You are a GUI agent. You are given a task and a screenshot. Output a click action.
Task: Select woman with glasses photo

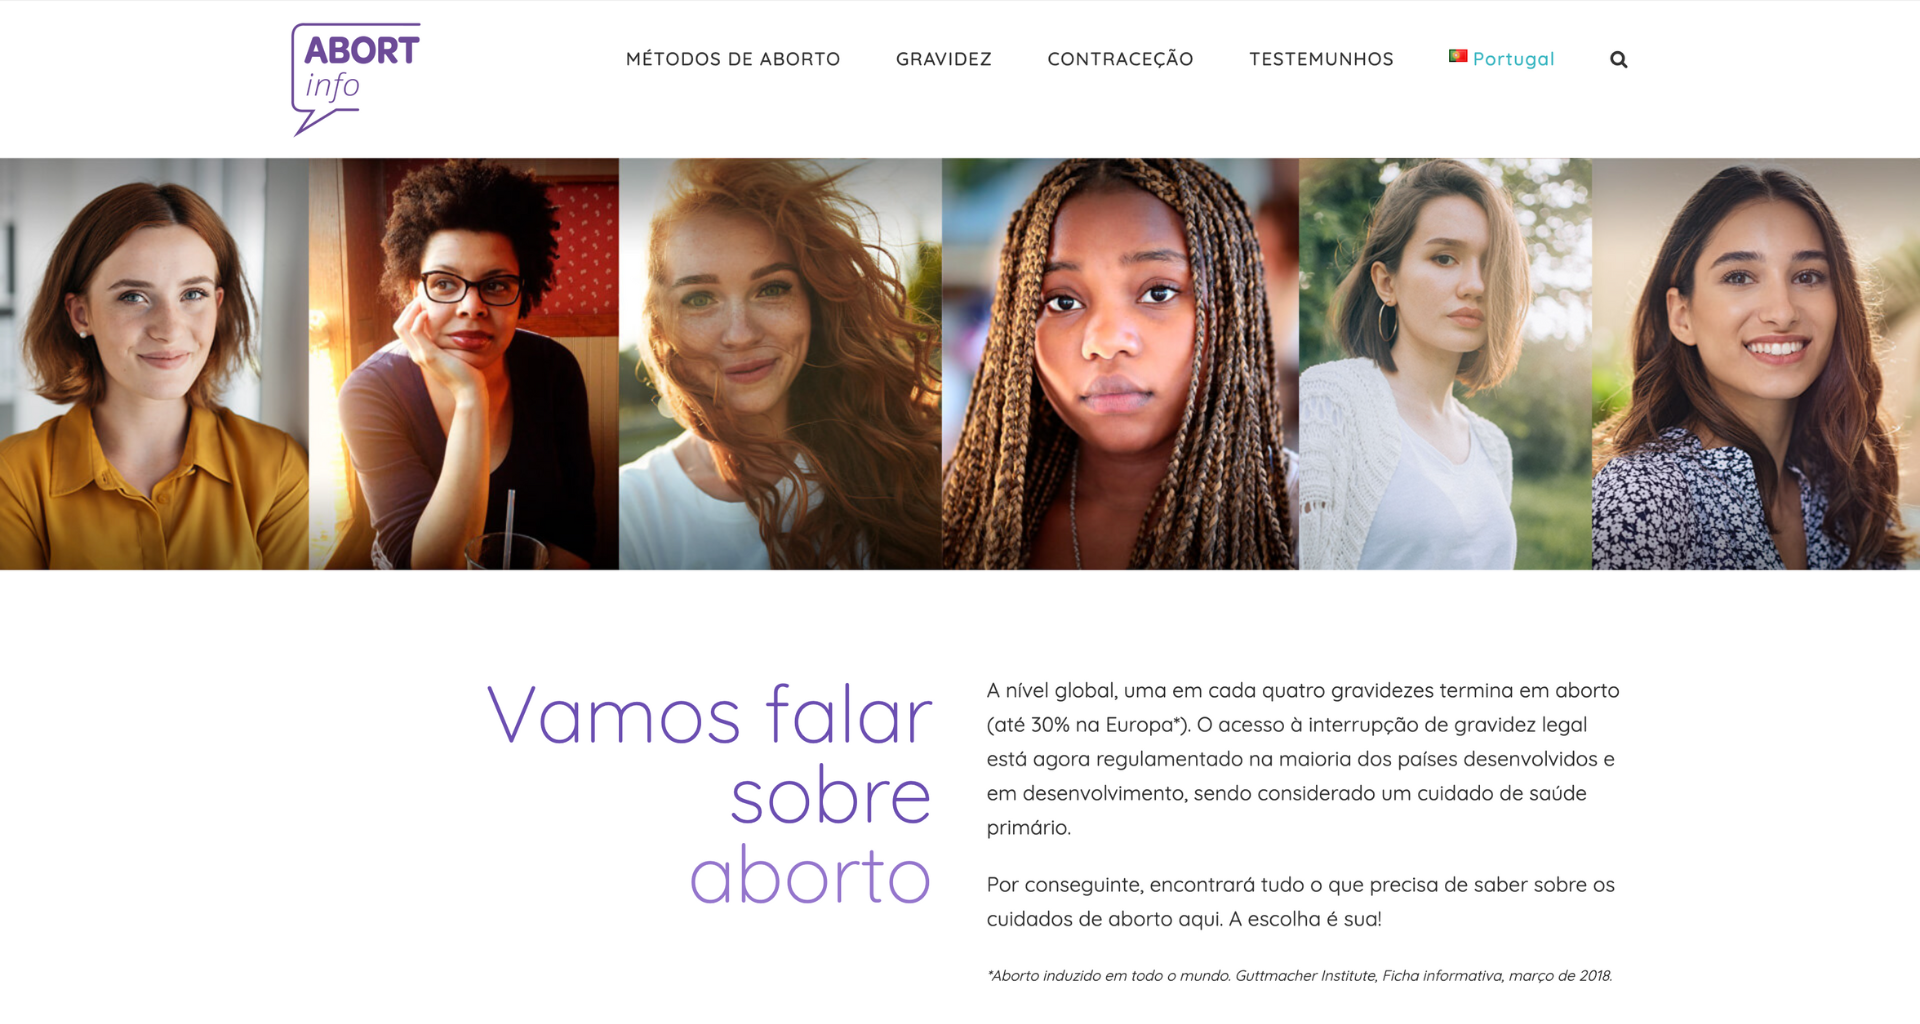[464, 364]
